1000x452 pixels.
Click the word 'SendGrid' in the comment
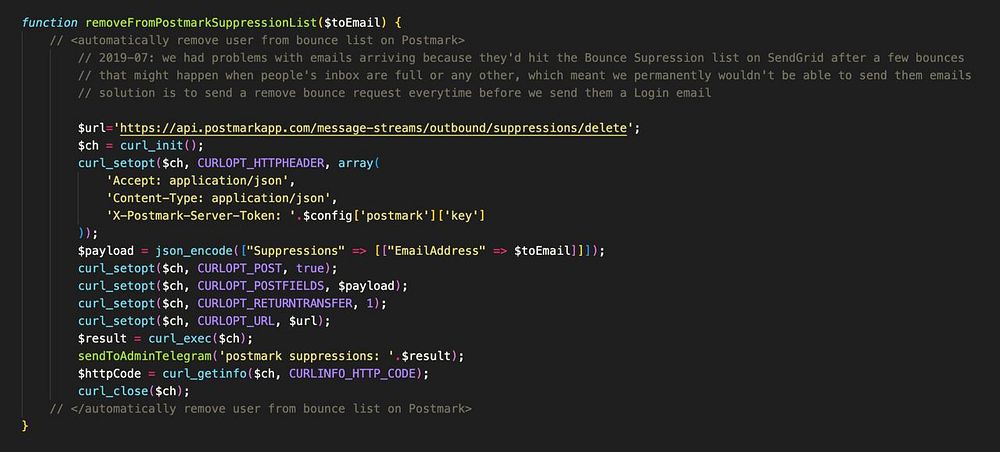click(795, 57)
